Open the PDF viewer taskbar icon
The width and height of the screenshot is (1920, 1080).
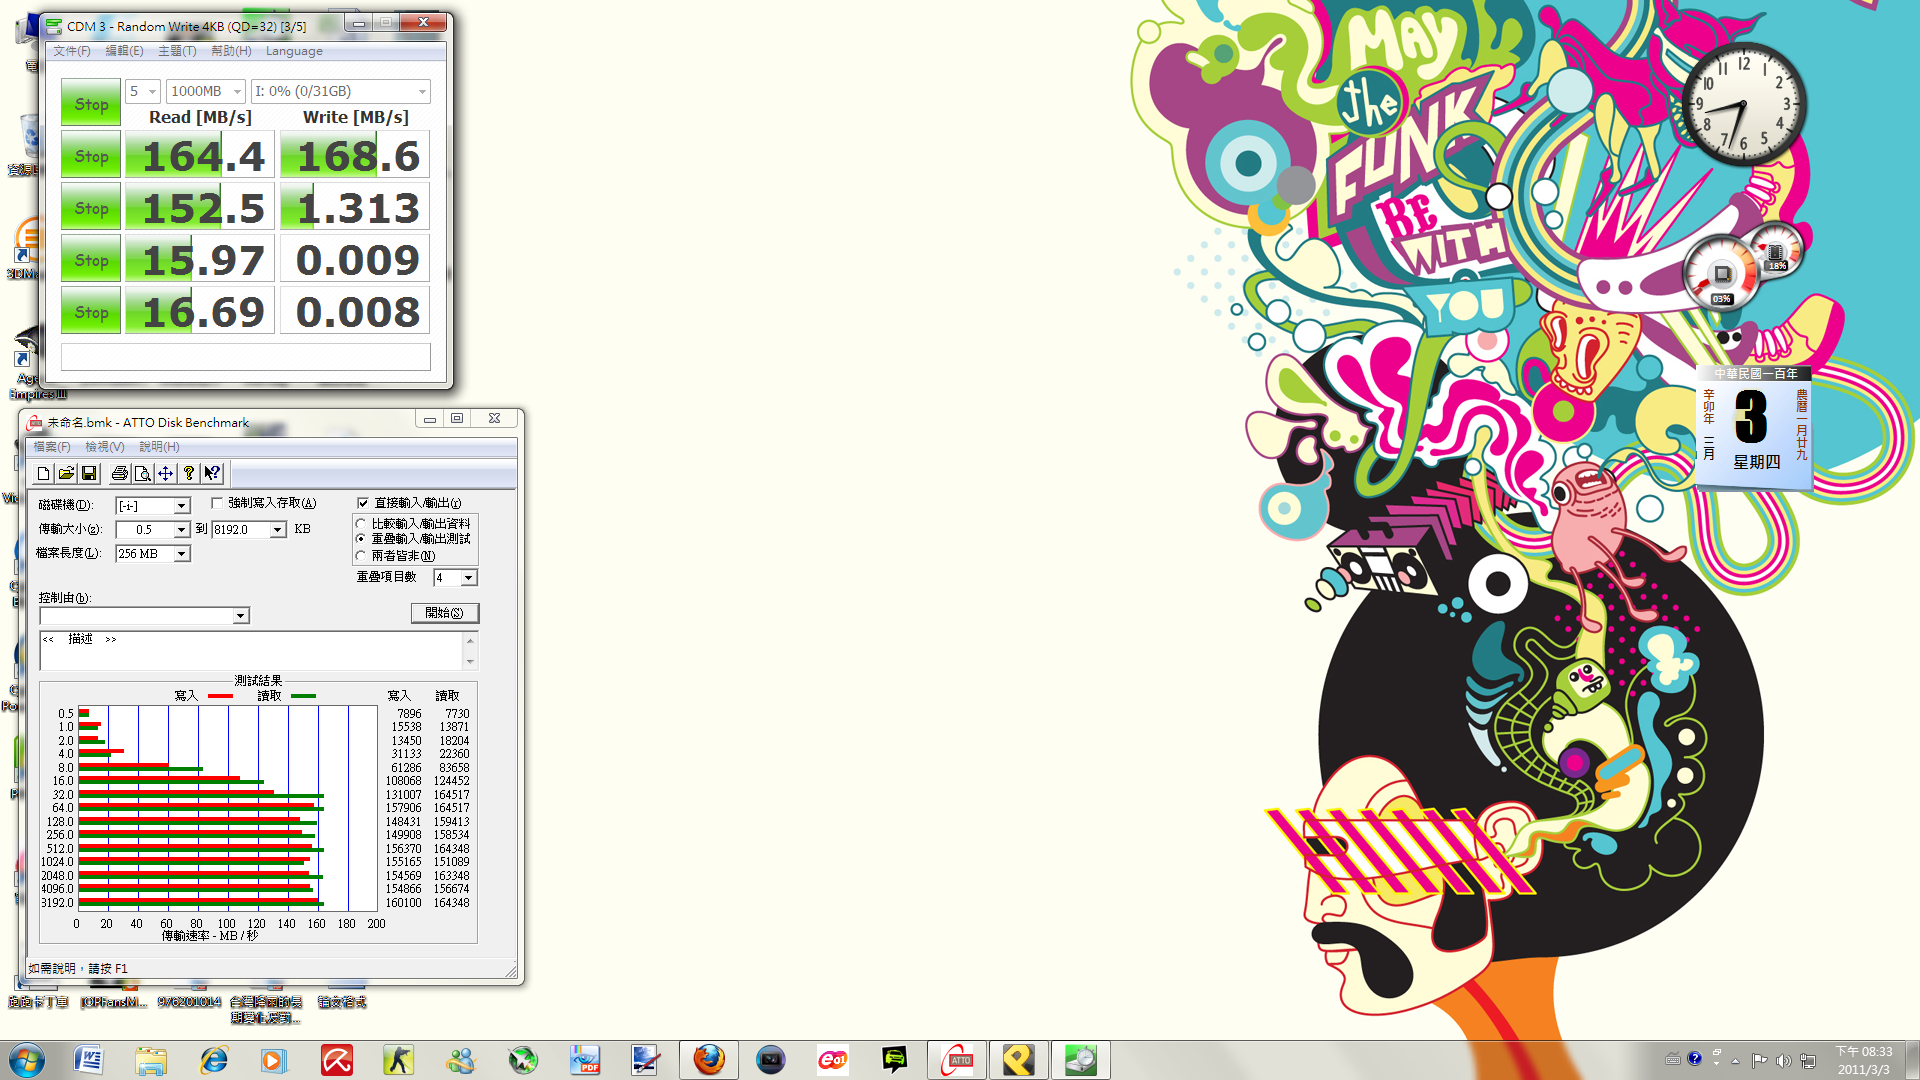(x=585, y=1060)
